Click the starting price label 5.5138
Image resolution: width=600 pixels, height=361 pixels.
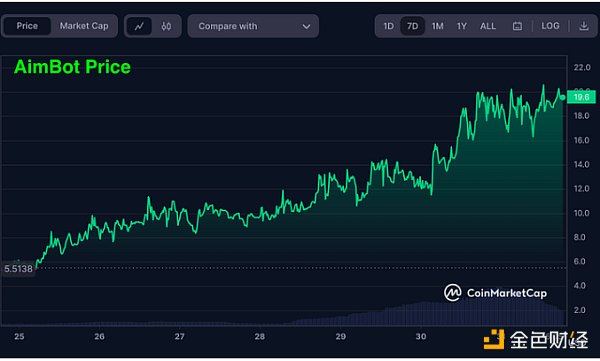coord(18,269)
